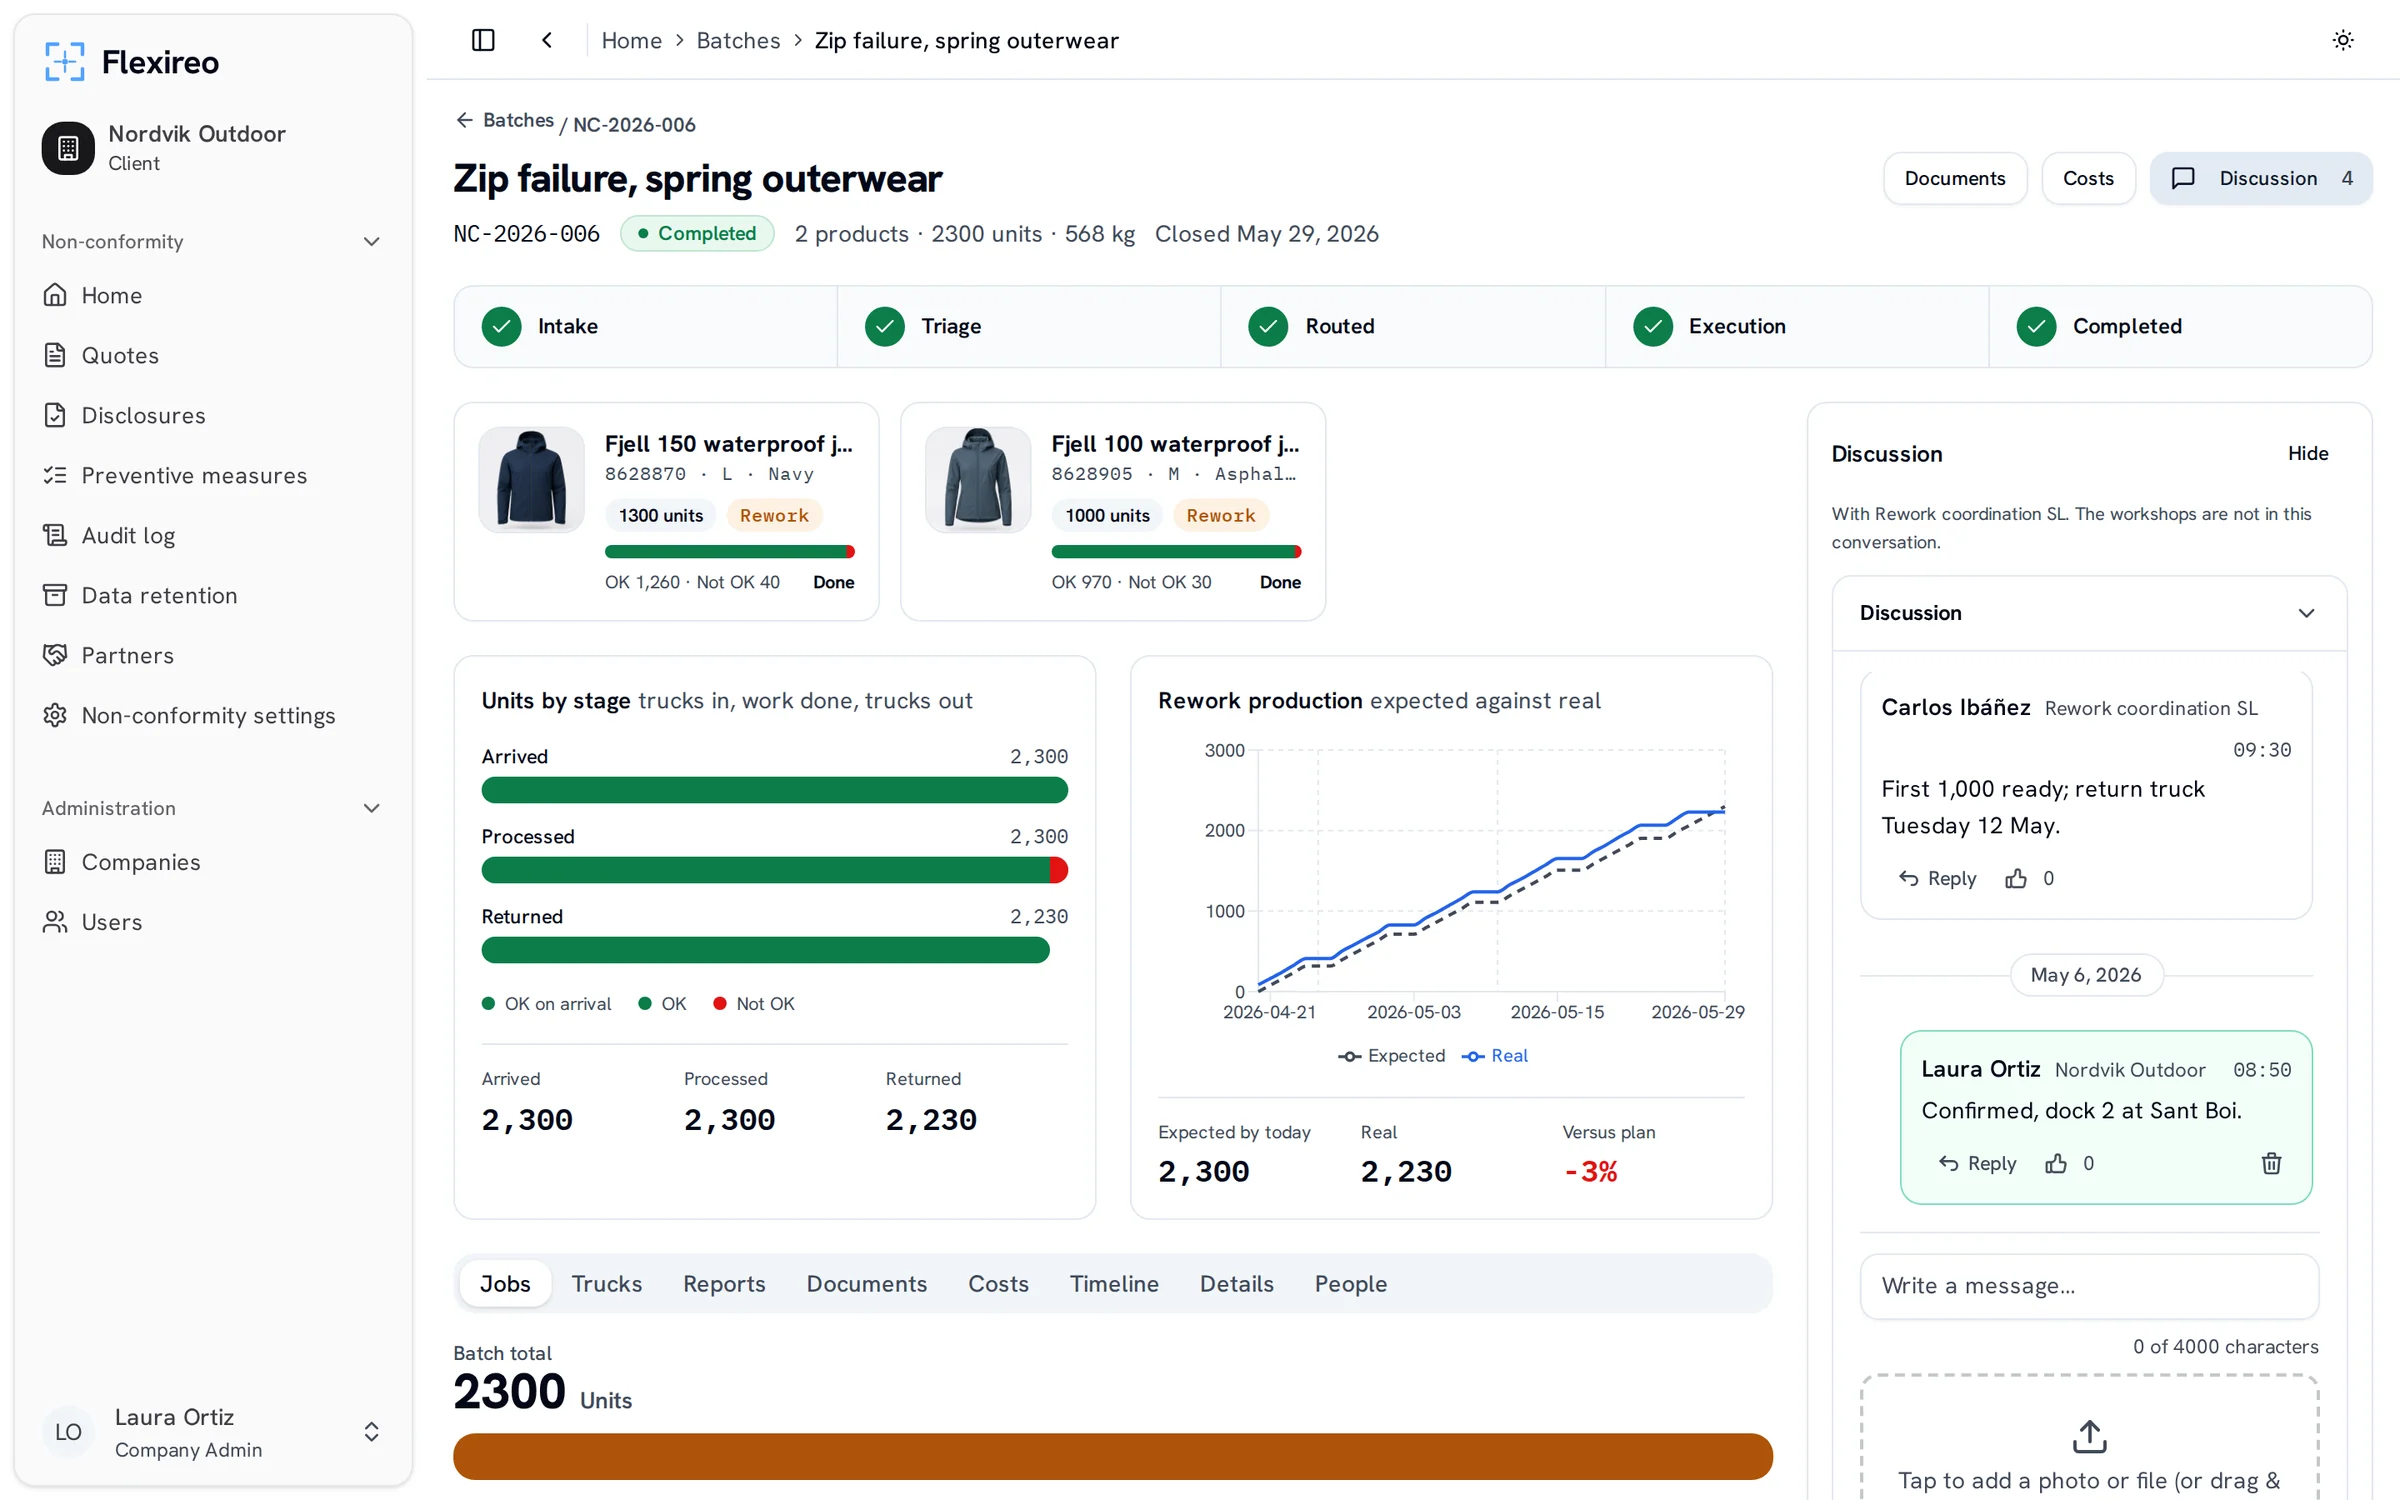This screenshot has height=1500, width=2400.
Task: Open Preventive measures in the sidebar
Action: pos(212,475)
